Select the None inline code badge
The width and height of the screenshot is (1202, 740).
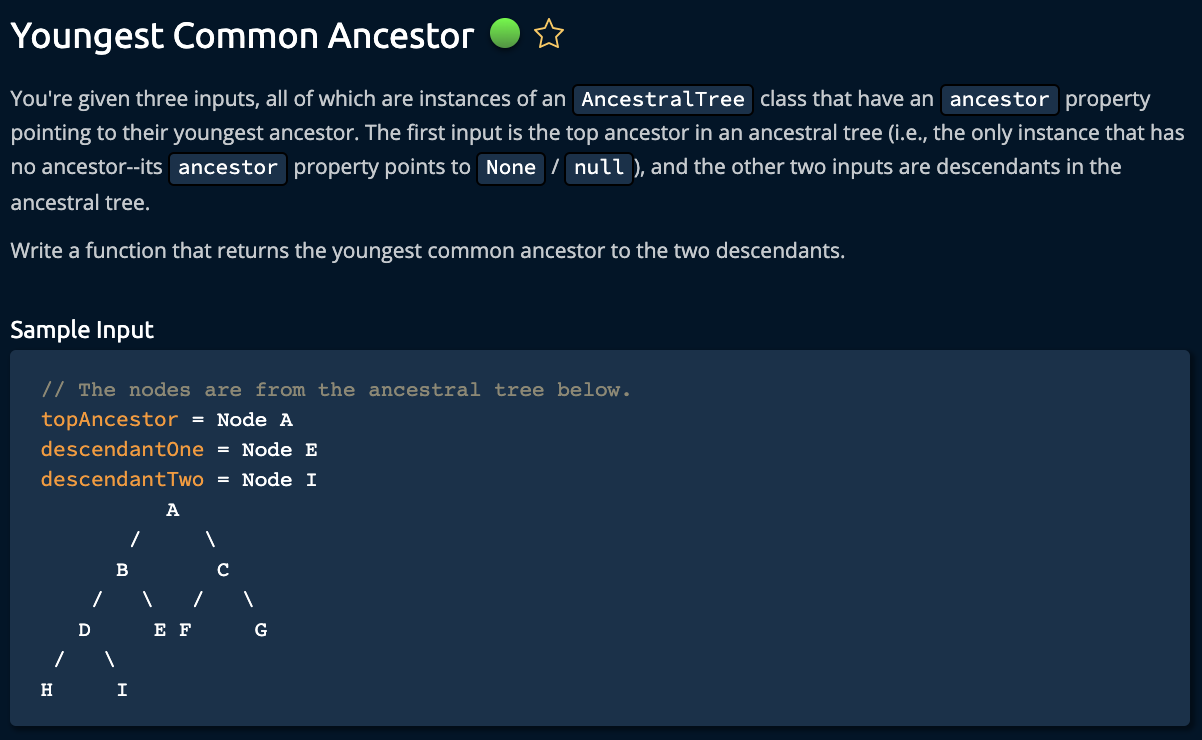click(511, 167)
